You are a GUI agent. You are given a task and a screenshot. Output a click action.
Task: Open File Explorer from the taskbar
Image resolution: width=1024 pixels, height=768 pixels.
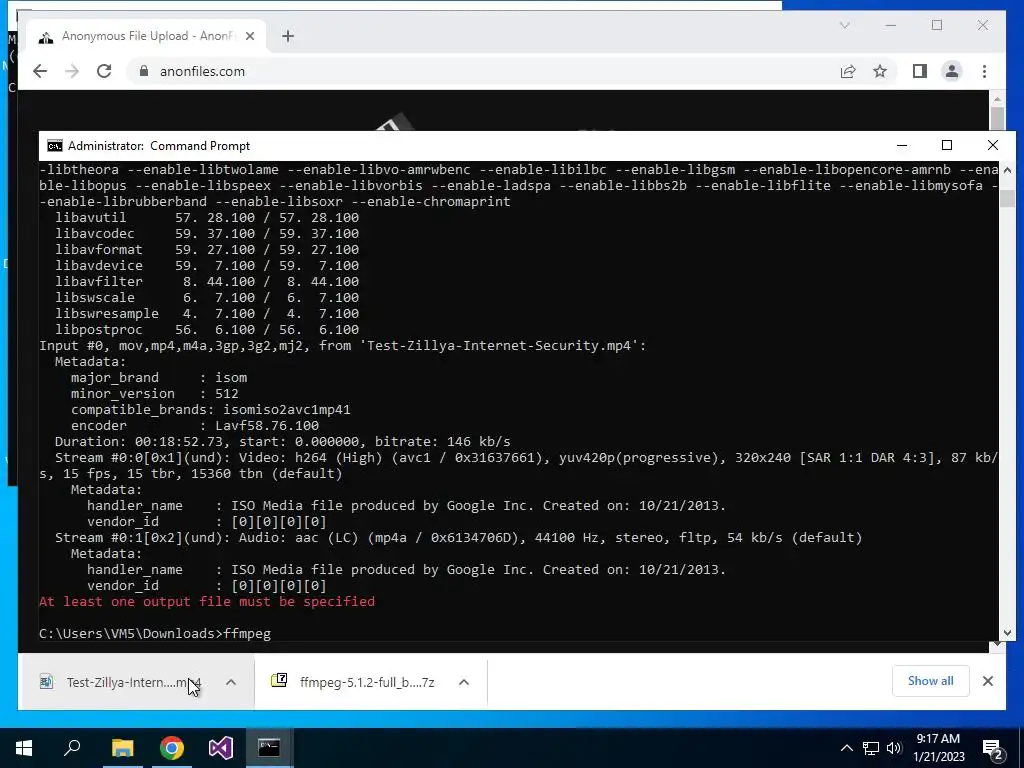pos(122,748)
